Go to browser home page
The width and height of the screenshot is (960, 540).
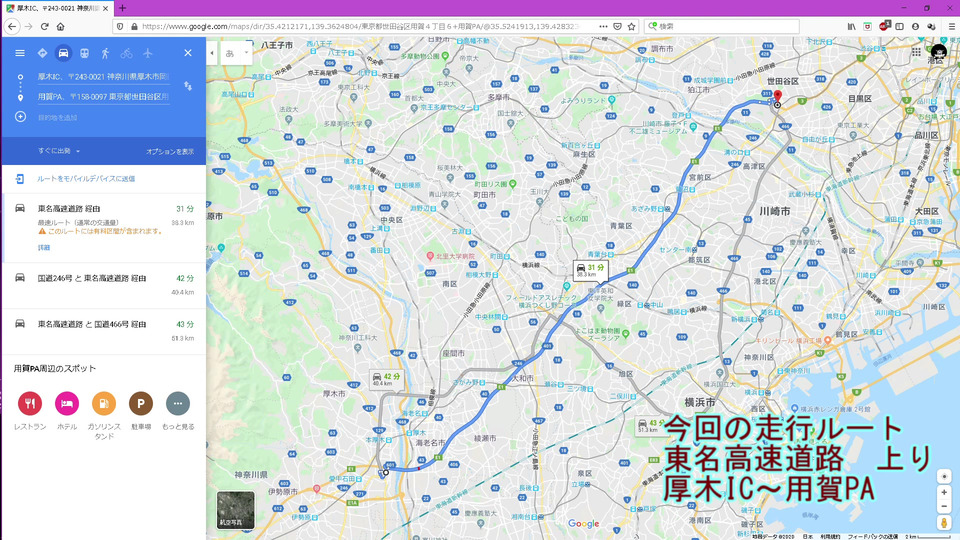[60, 26]
